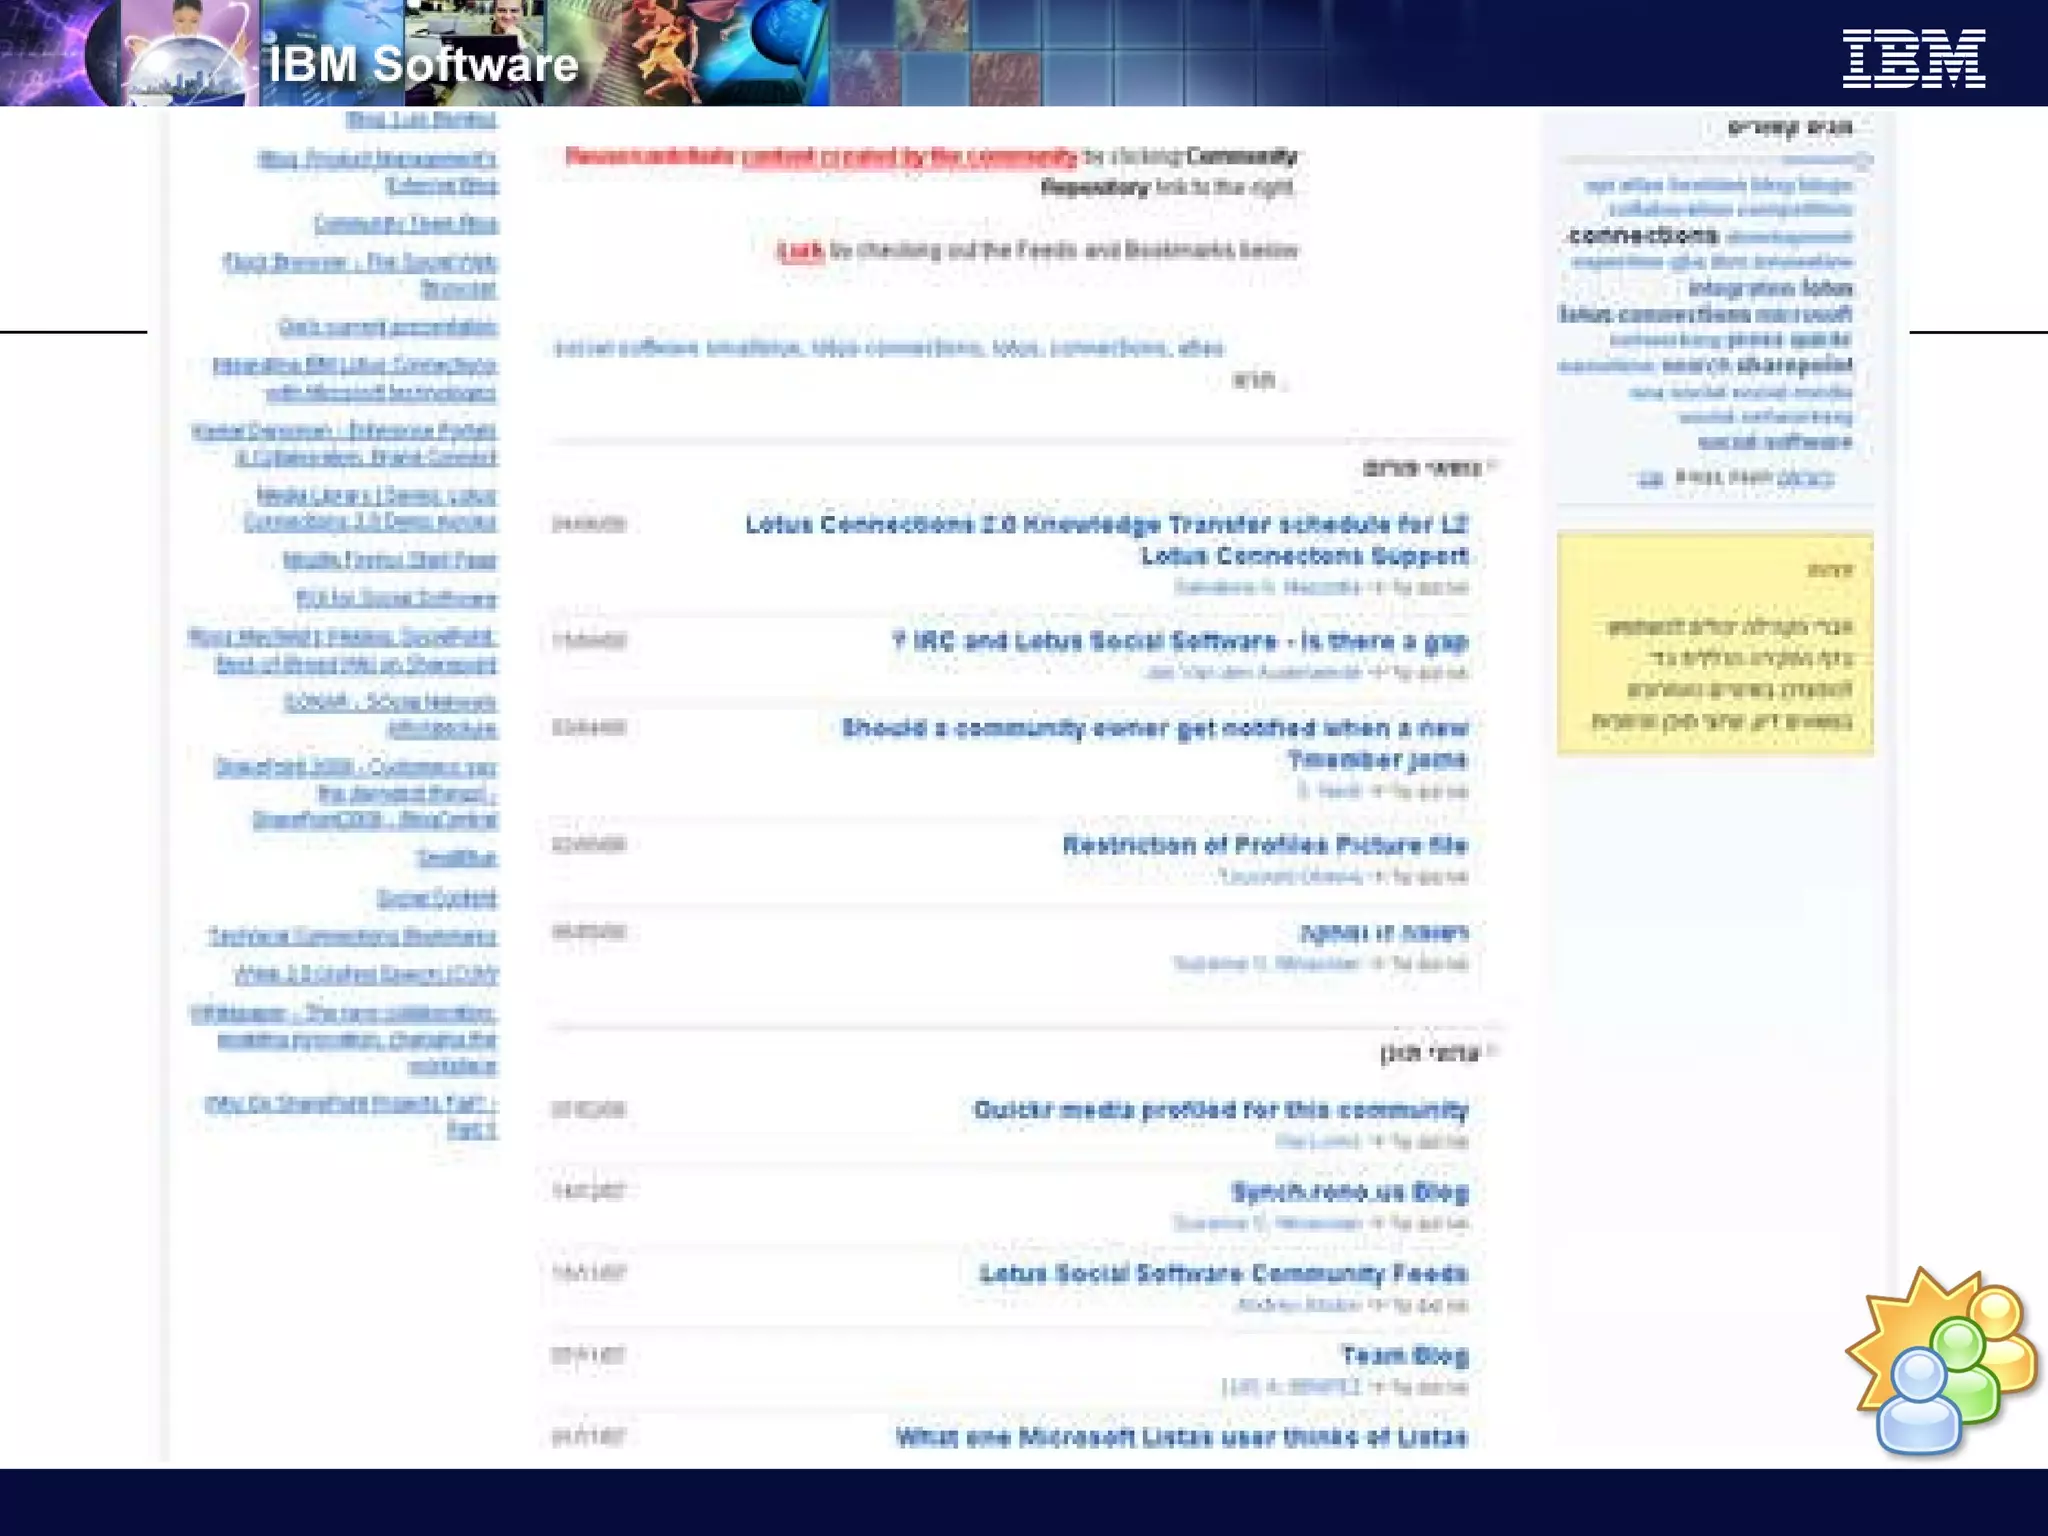Open the Synch.rono.us Blog feed
The height and width of the screenshot is (1536, 2048).
click(1349, 1192)
